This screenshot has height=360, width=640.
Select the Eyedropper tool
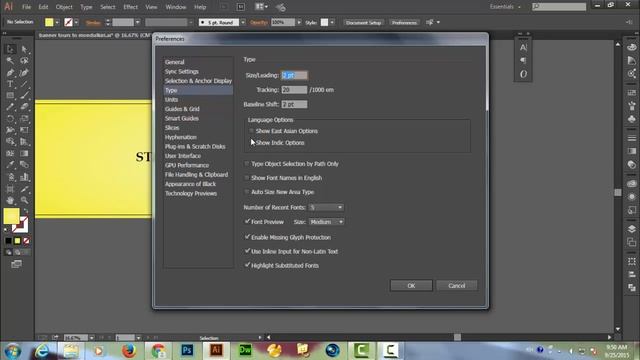[x=10, y=165]
